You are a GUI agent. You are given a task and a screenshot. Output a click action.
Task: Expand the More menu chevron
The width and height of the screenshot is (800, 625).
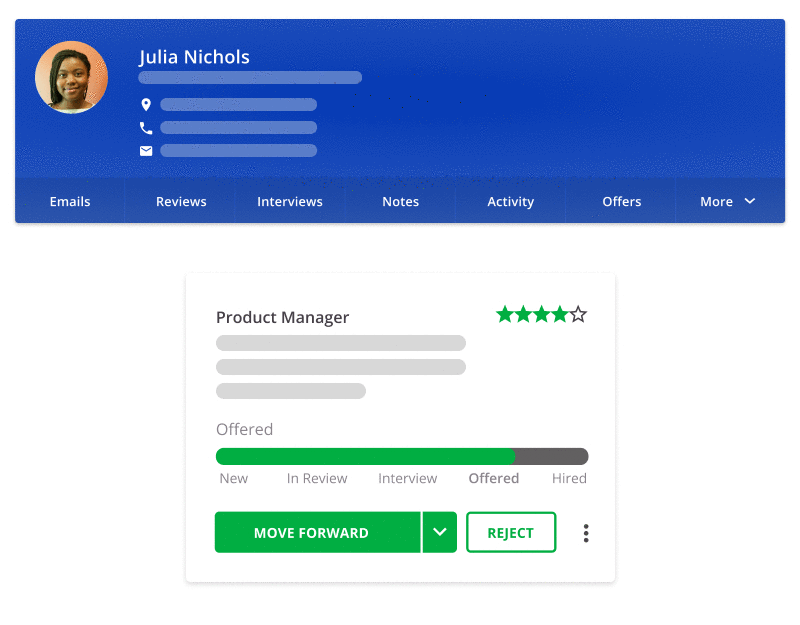pos(750,201)
